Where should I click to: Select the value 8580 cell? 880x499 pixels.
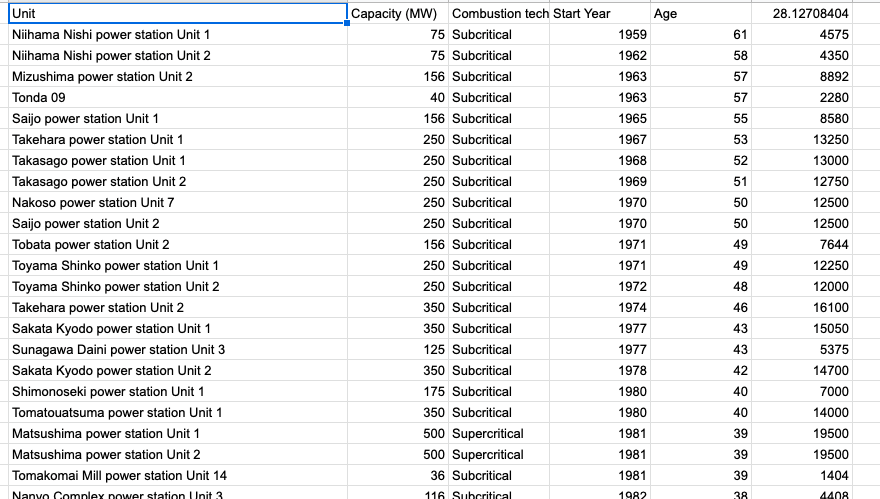802,118
